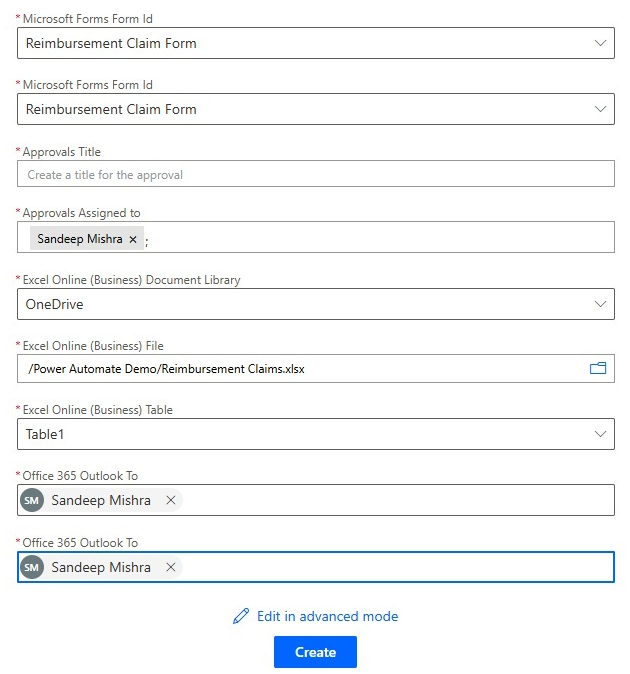Open the Excel Table dropdown showing Table1
The height and width of the screenshot is (674, 630).
tap(600, 434)
